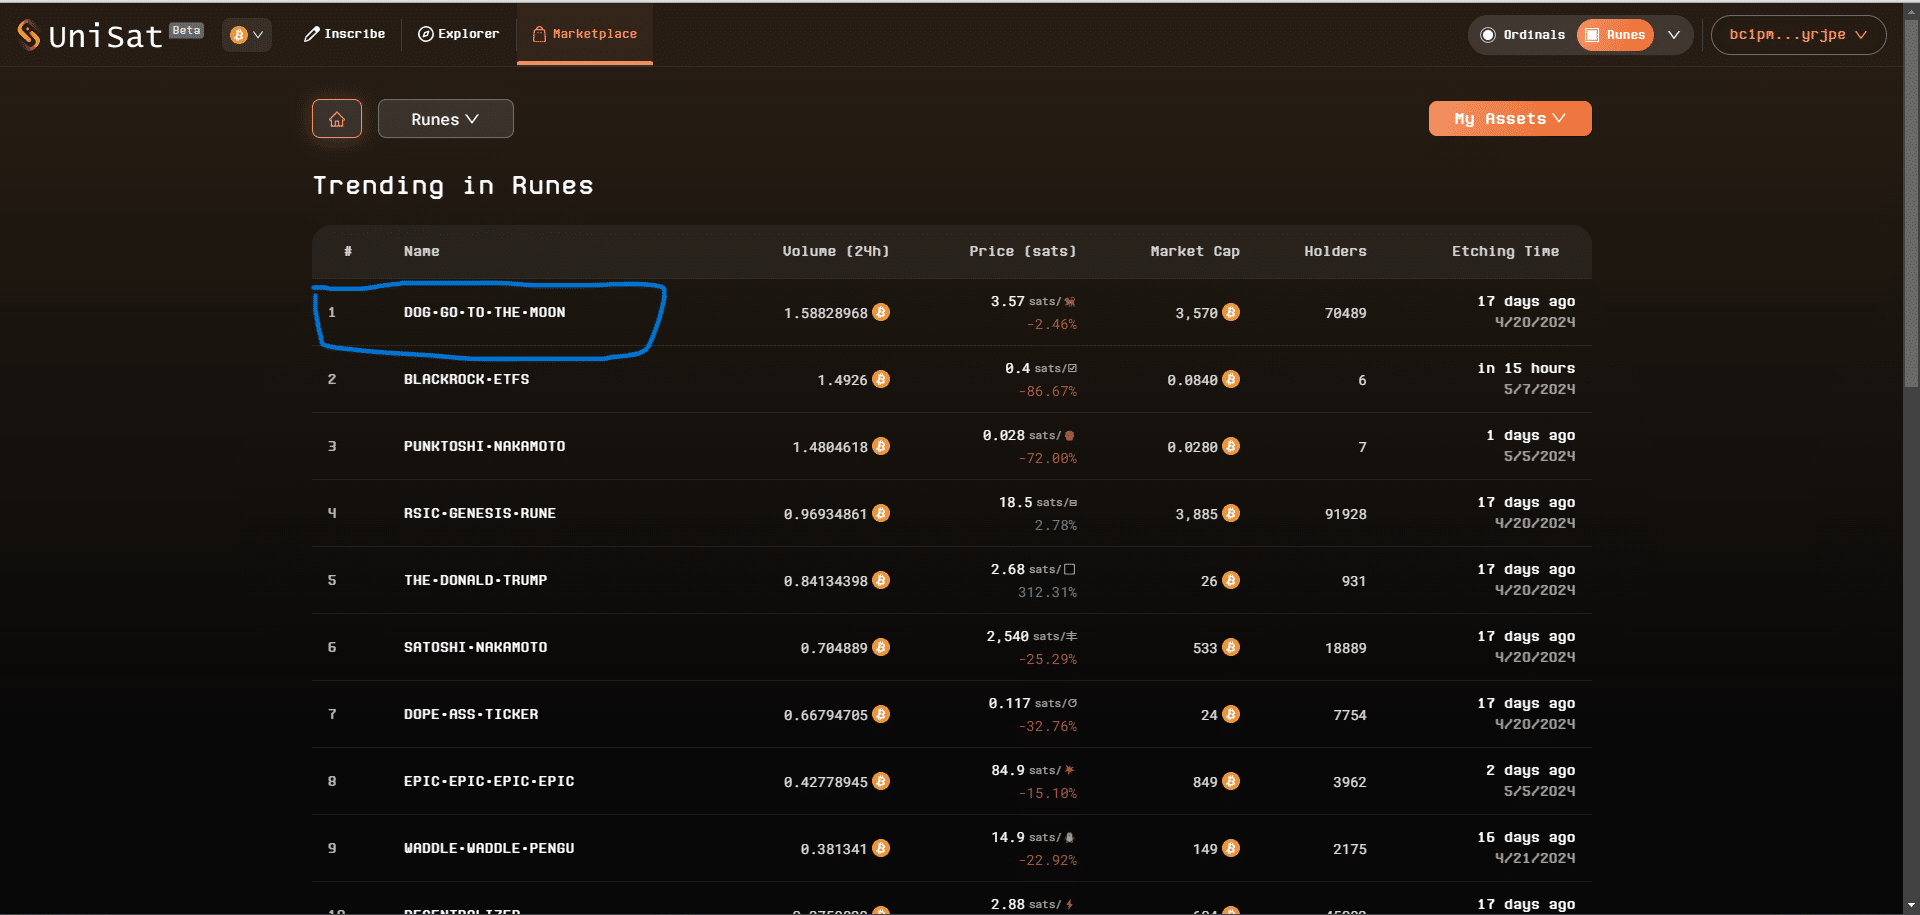Click holders count 70489
This screenshot has width=1920, height=915.
pyautogui.click(x=1345, y=313)
